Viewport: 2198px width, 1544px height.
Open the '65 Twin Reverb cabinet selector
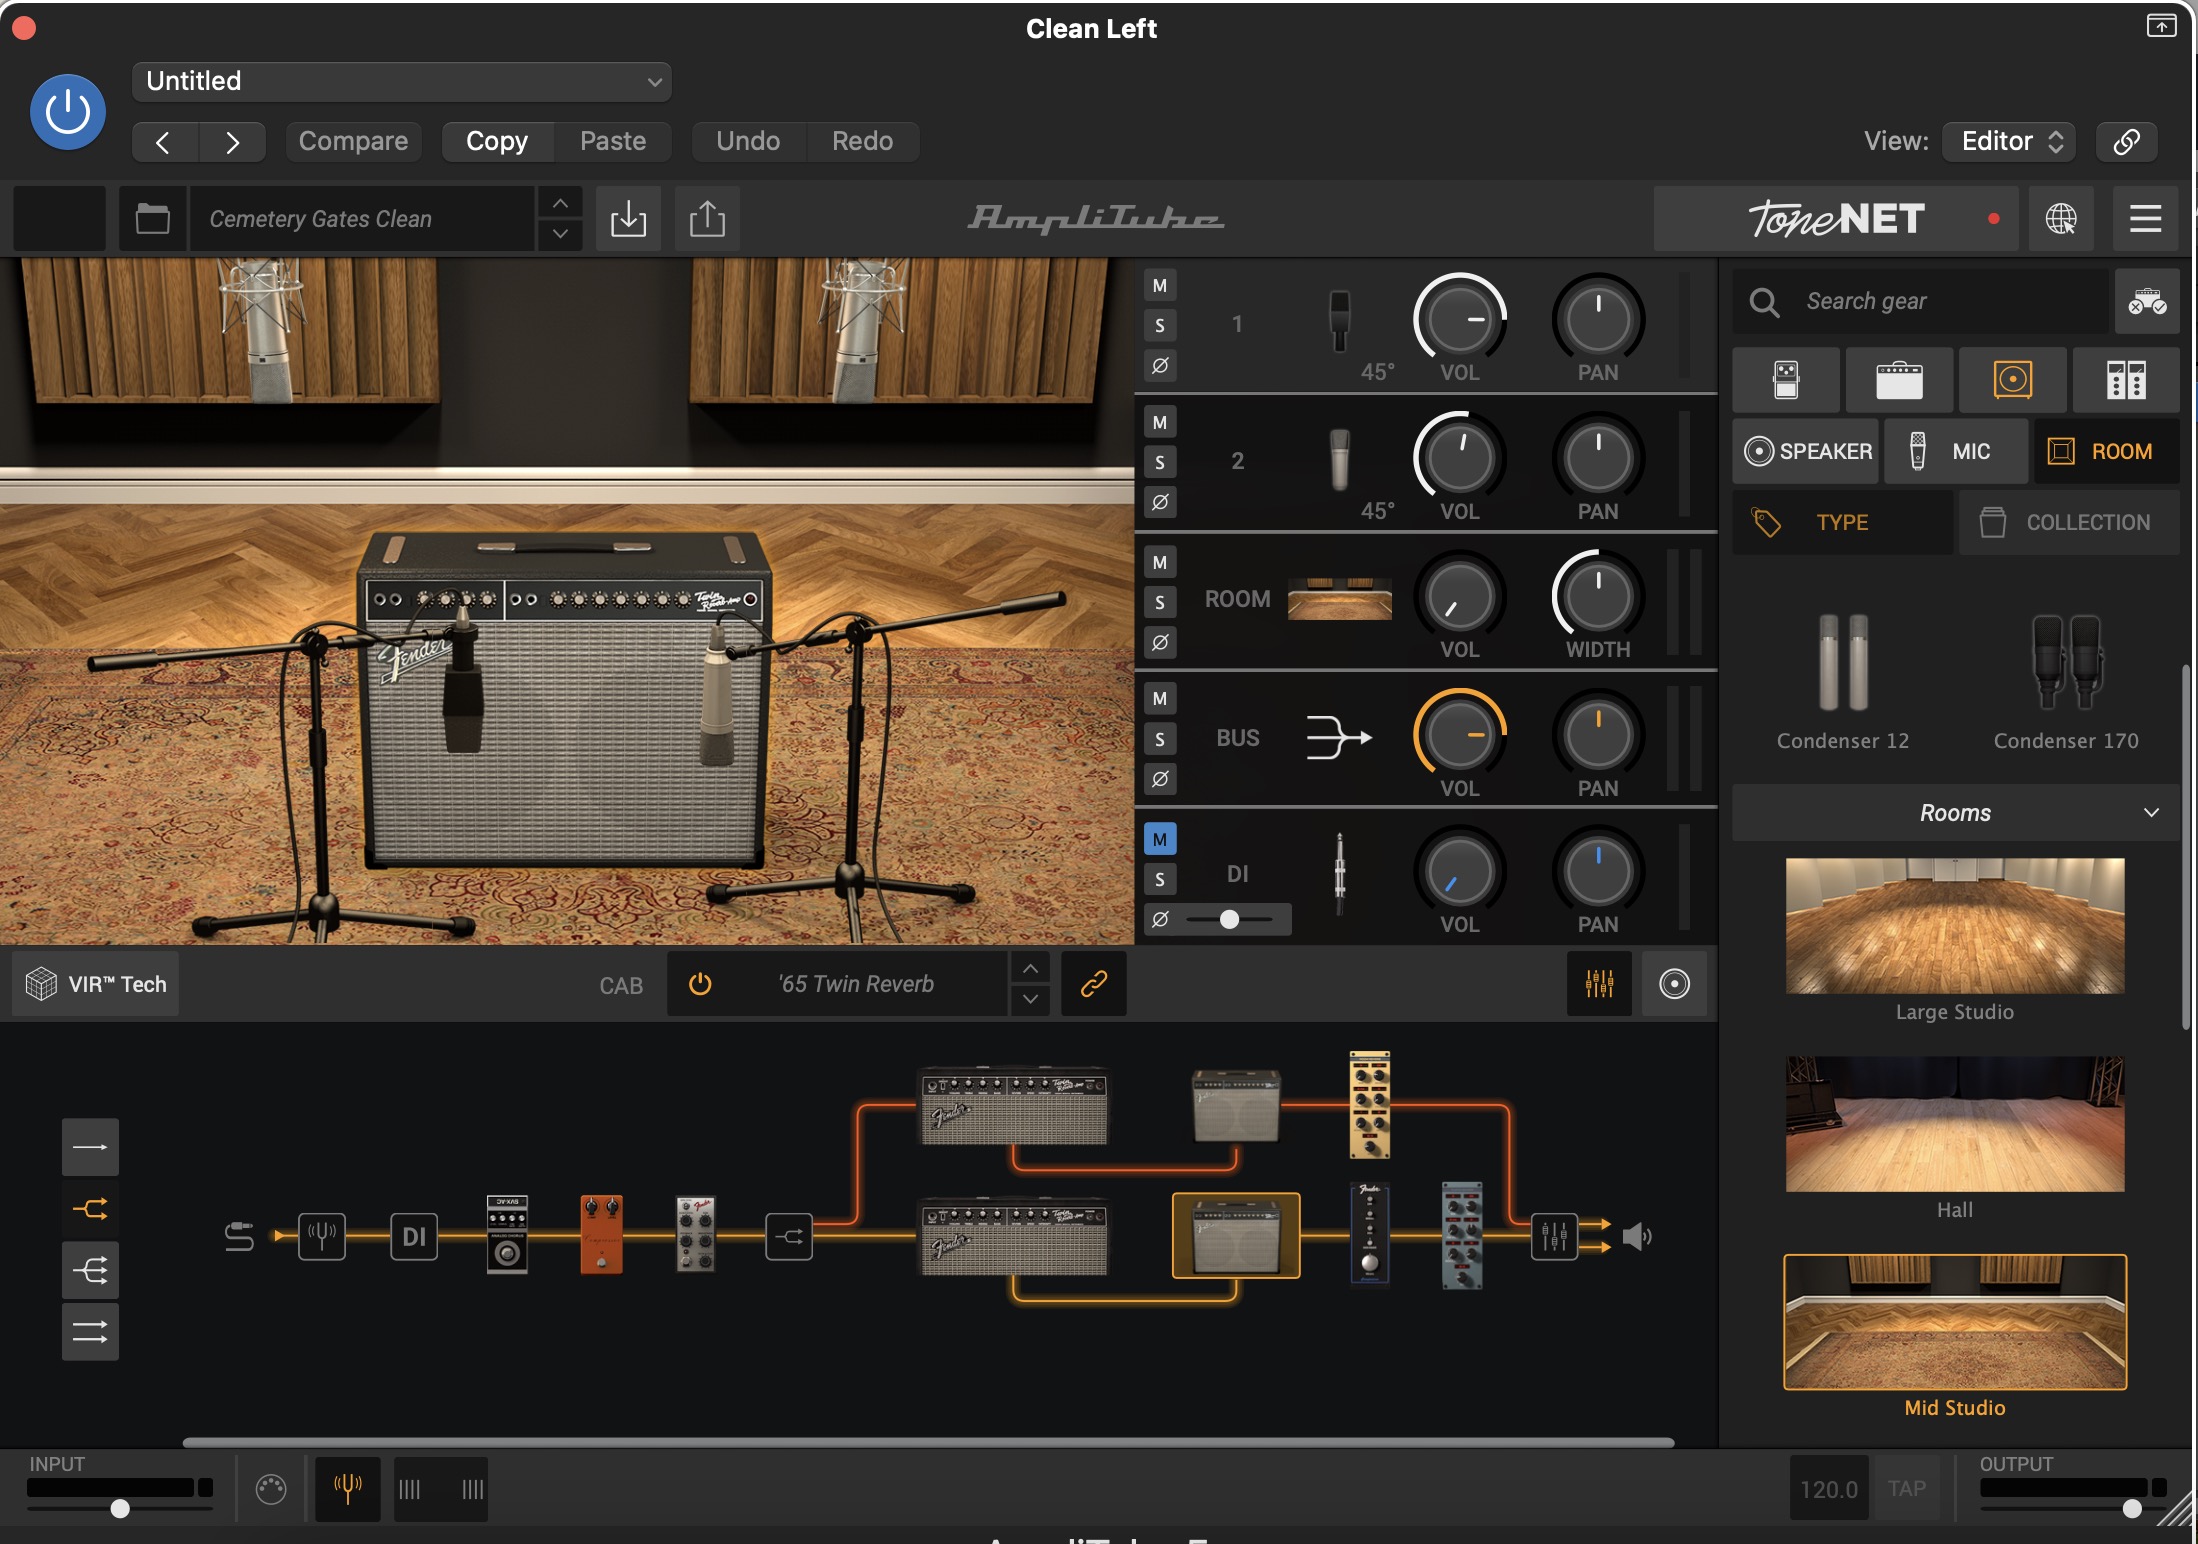click(x=857, y=984)
